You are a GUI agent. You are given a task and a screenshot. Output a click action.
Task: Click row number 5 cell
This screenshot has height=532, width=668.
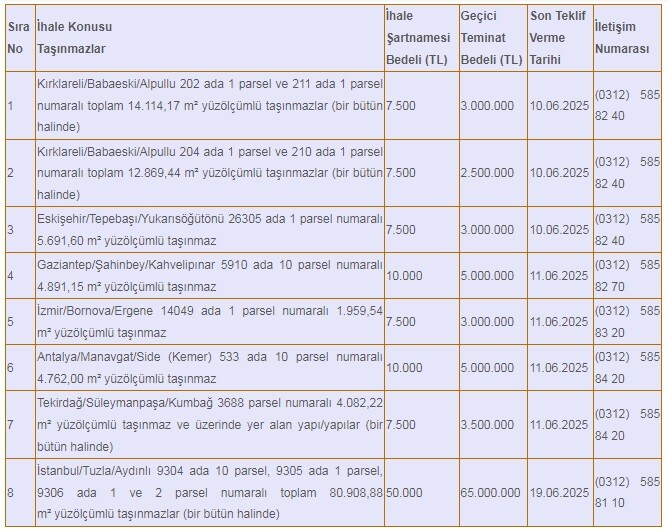click(20, 322)
